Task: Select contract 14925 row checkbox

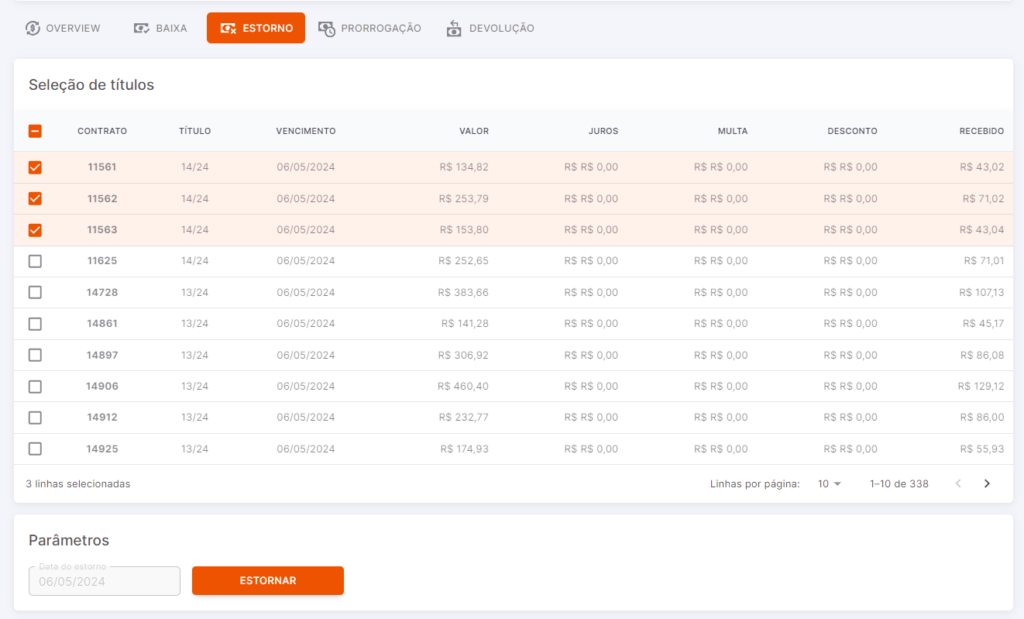Action: click(x=35, y=449)
